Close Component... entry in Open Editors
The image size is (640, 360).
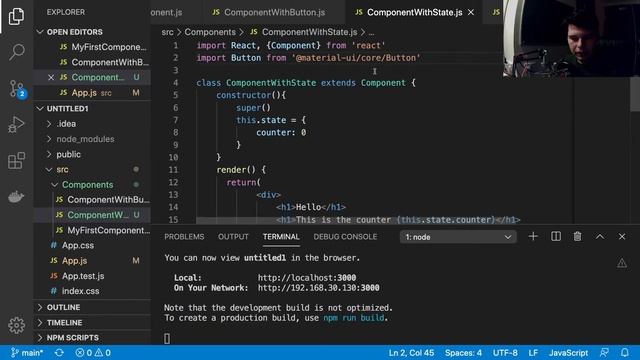(51, 78)
